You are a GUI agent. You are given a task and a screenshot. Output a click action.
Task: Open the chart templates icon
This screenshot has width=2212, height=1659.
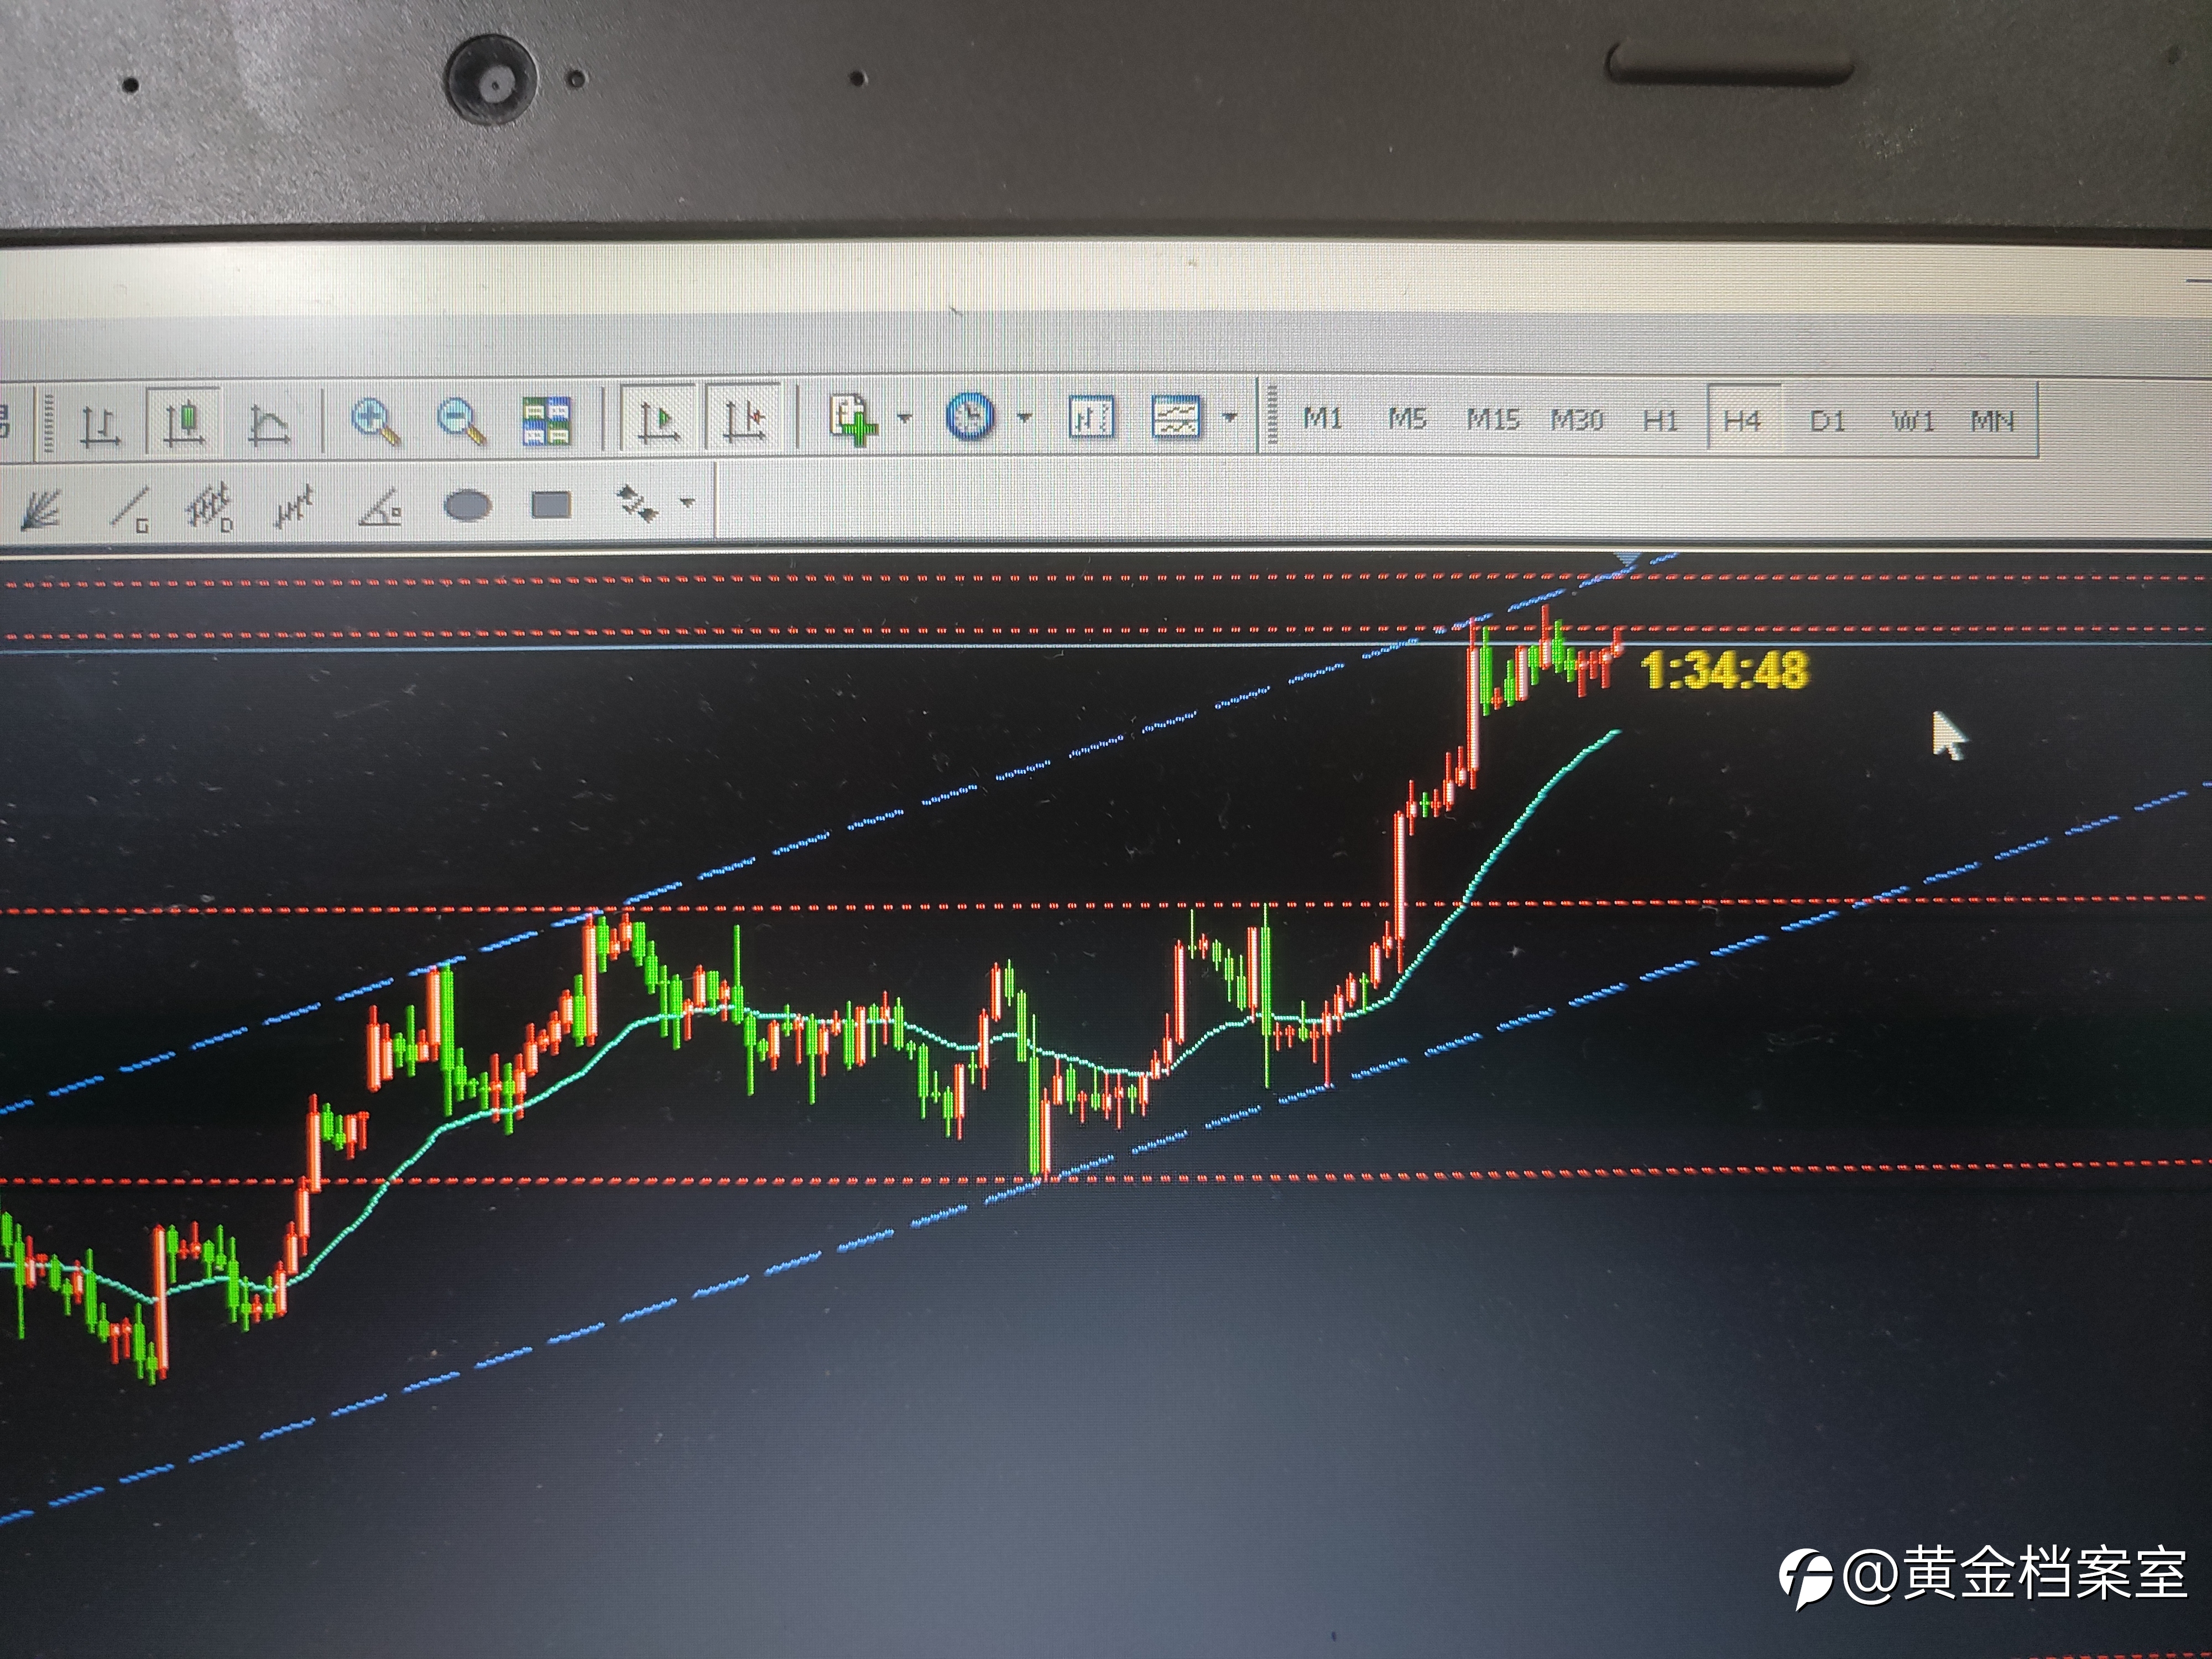pos(1176,417)
